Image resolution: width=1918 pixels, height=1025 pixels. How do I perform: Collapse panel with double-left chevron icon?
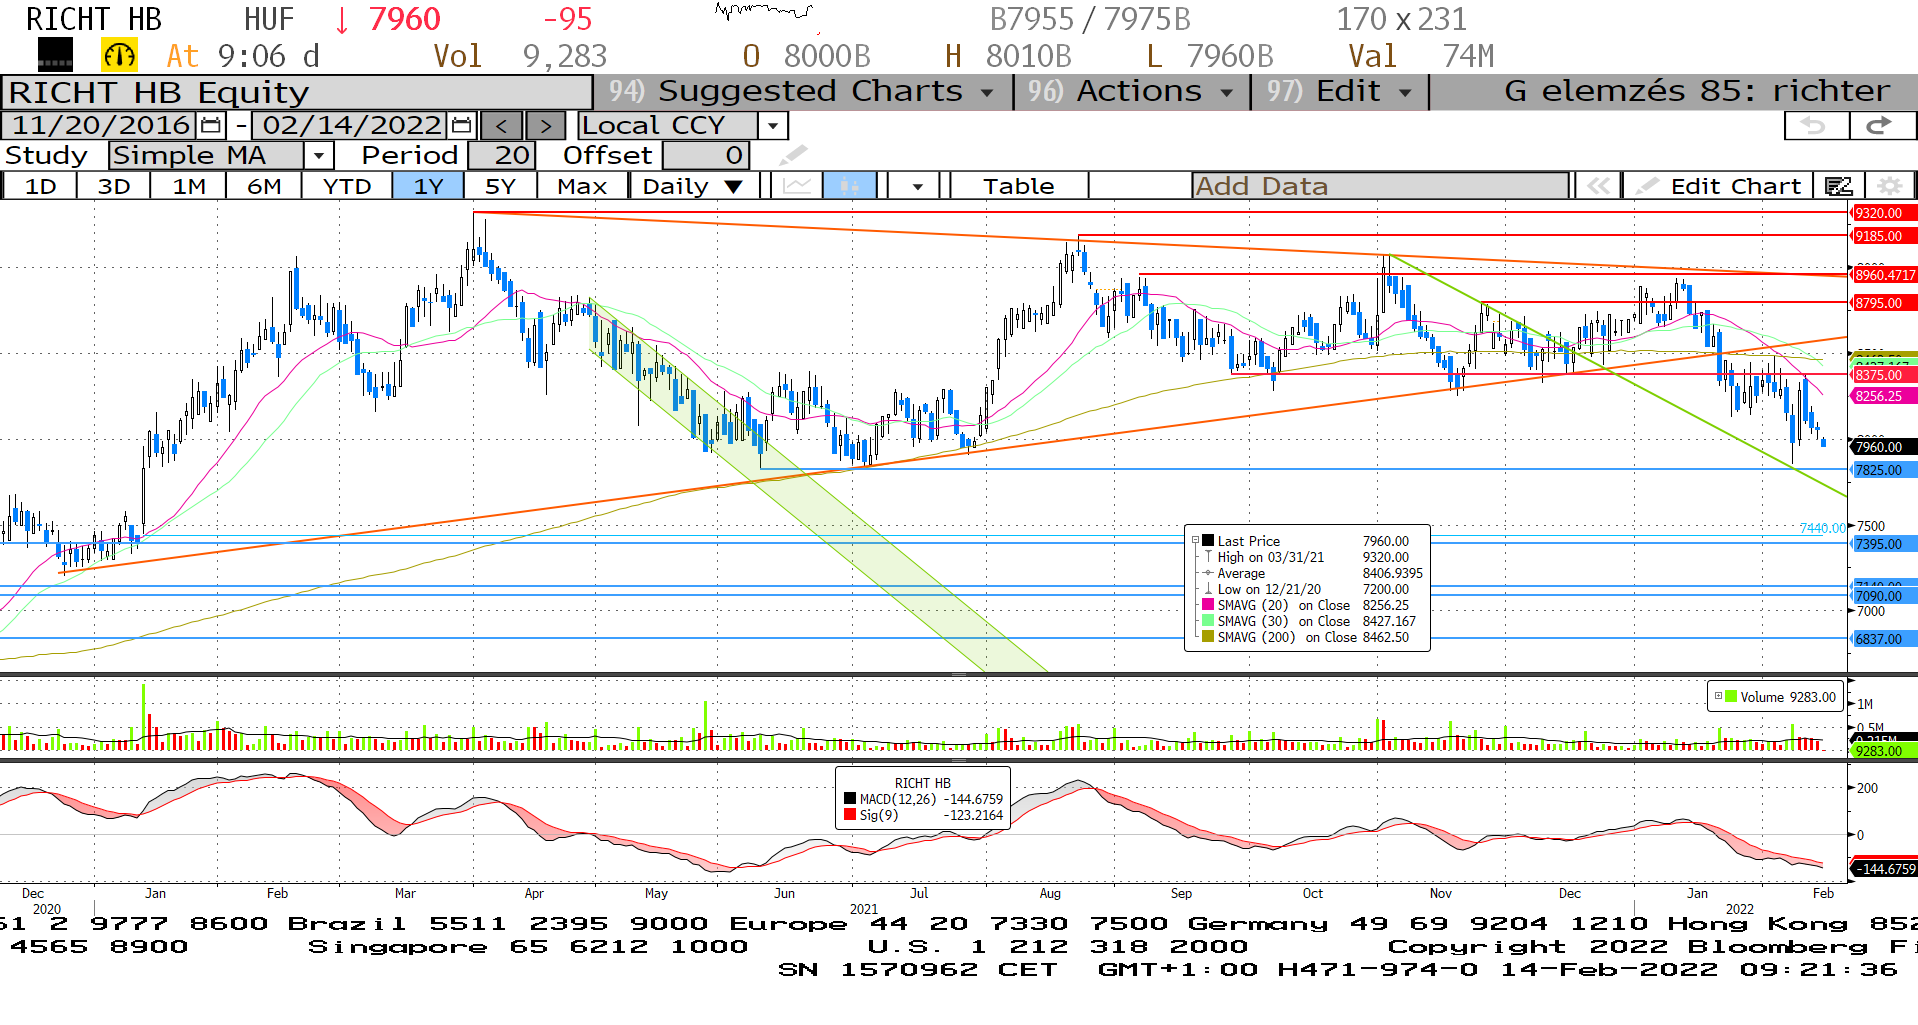click(1598, 186)
